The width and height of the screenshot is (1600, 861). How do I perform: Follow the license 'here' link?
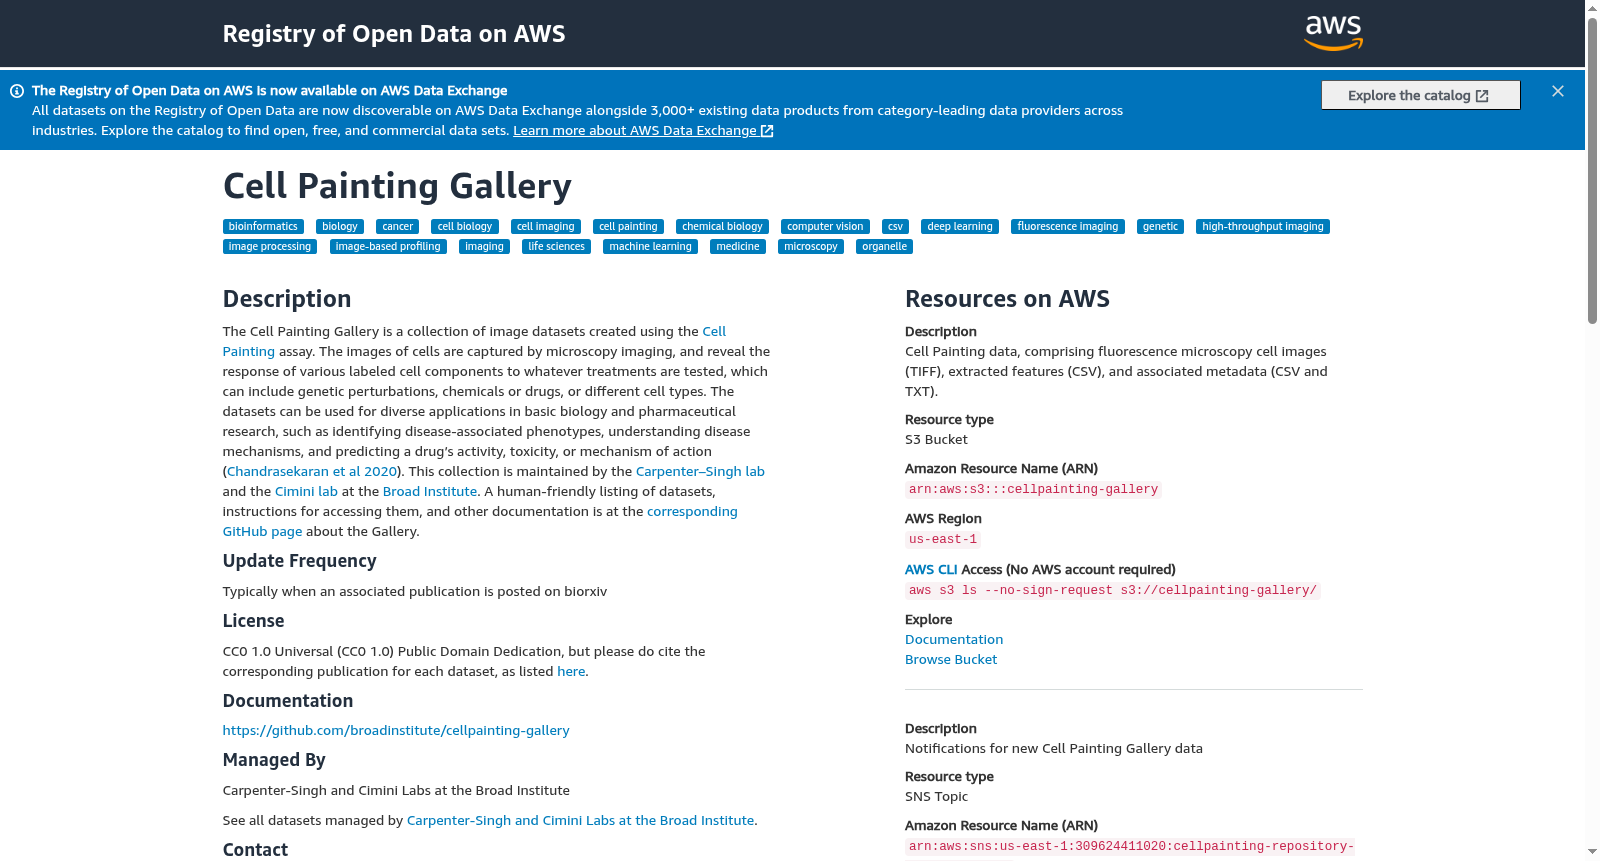pos(571,672)
